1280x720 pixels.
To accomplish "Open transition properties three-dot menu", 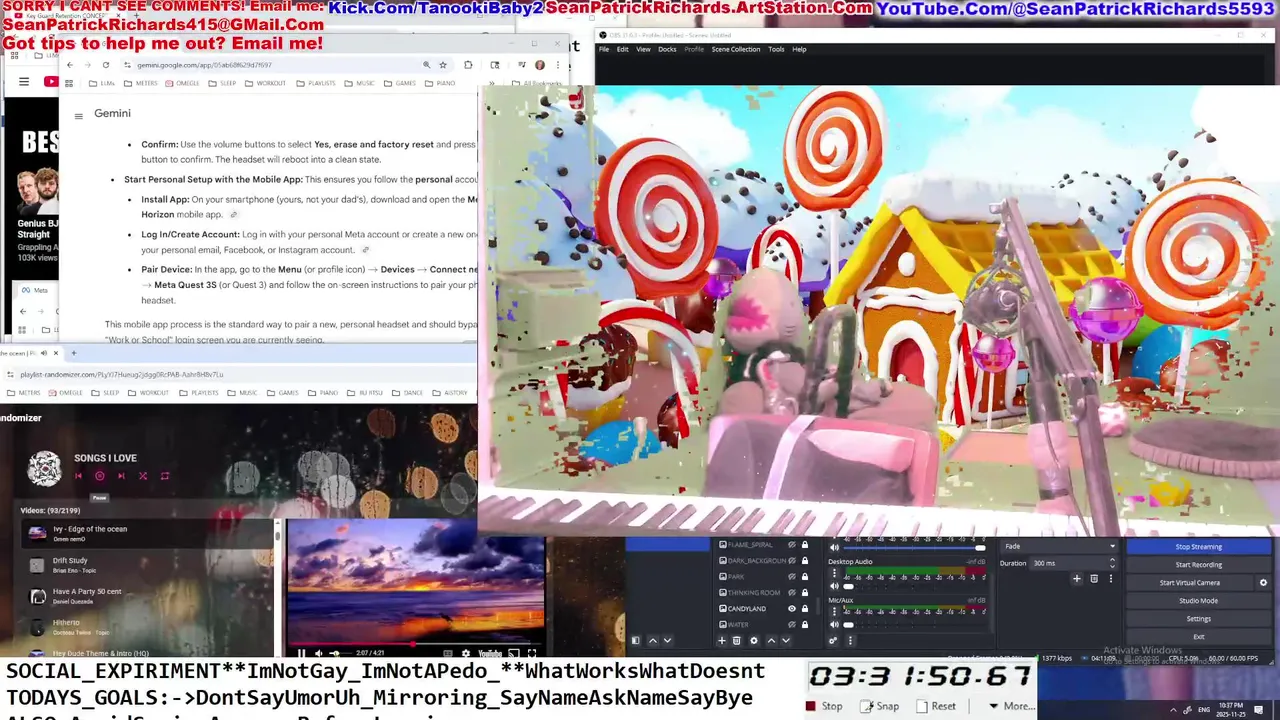I will click(x=1111, y=579).
